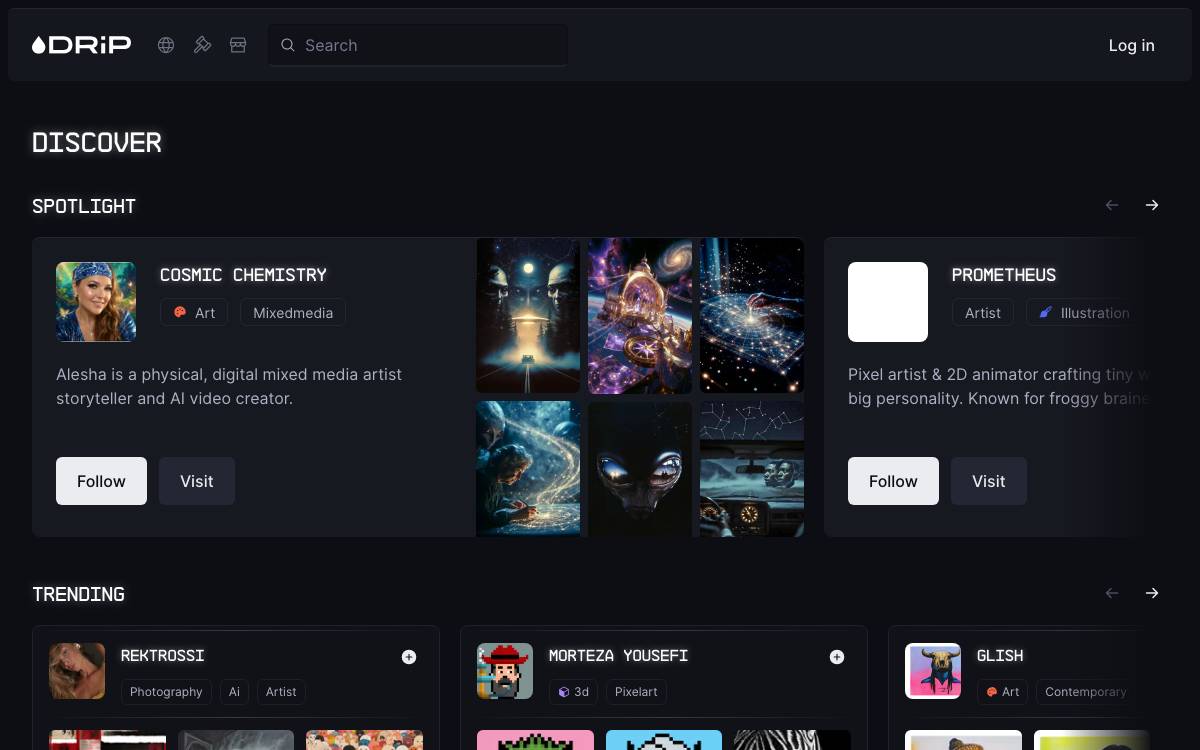Screen dimensions: 1200x750
Task: Click plus icon to follow Morteza Yousefi
Action: 837,657
